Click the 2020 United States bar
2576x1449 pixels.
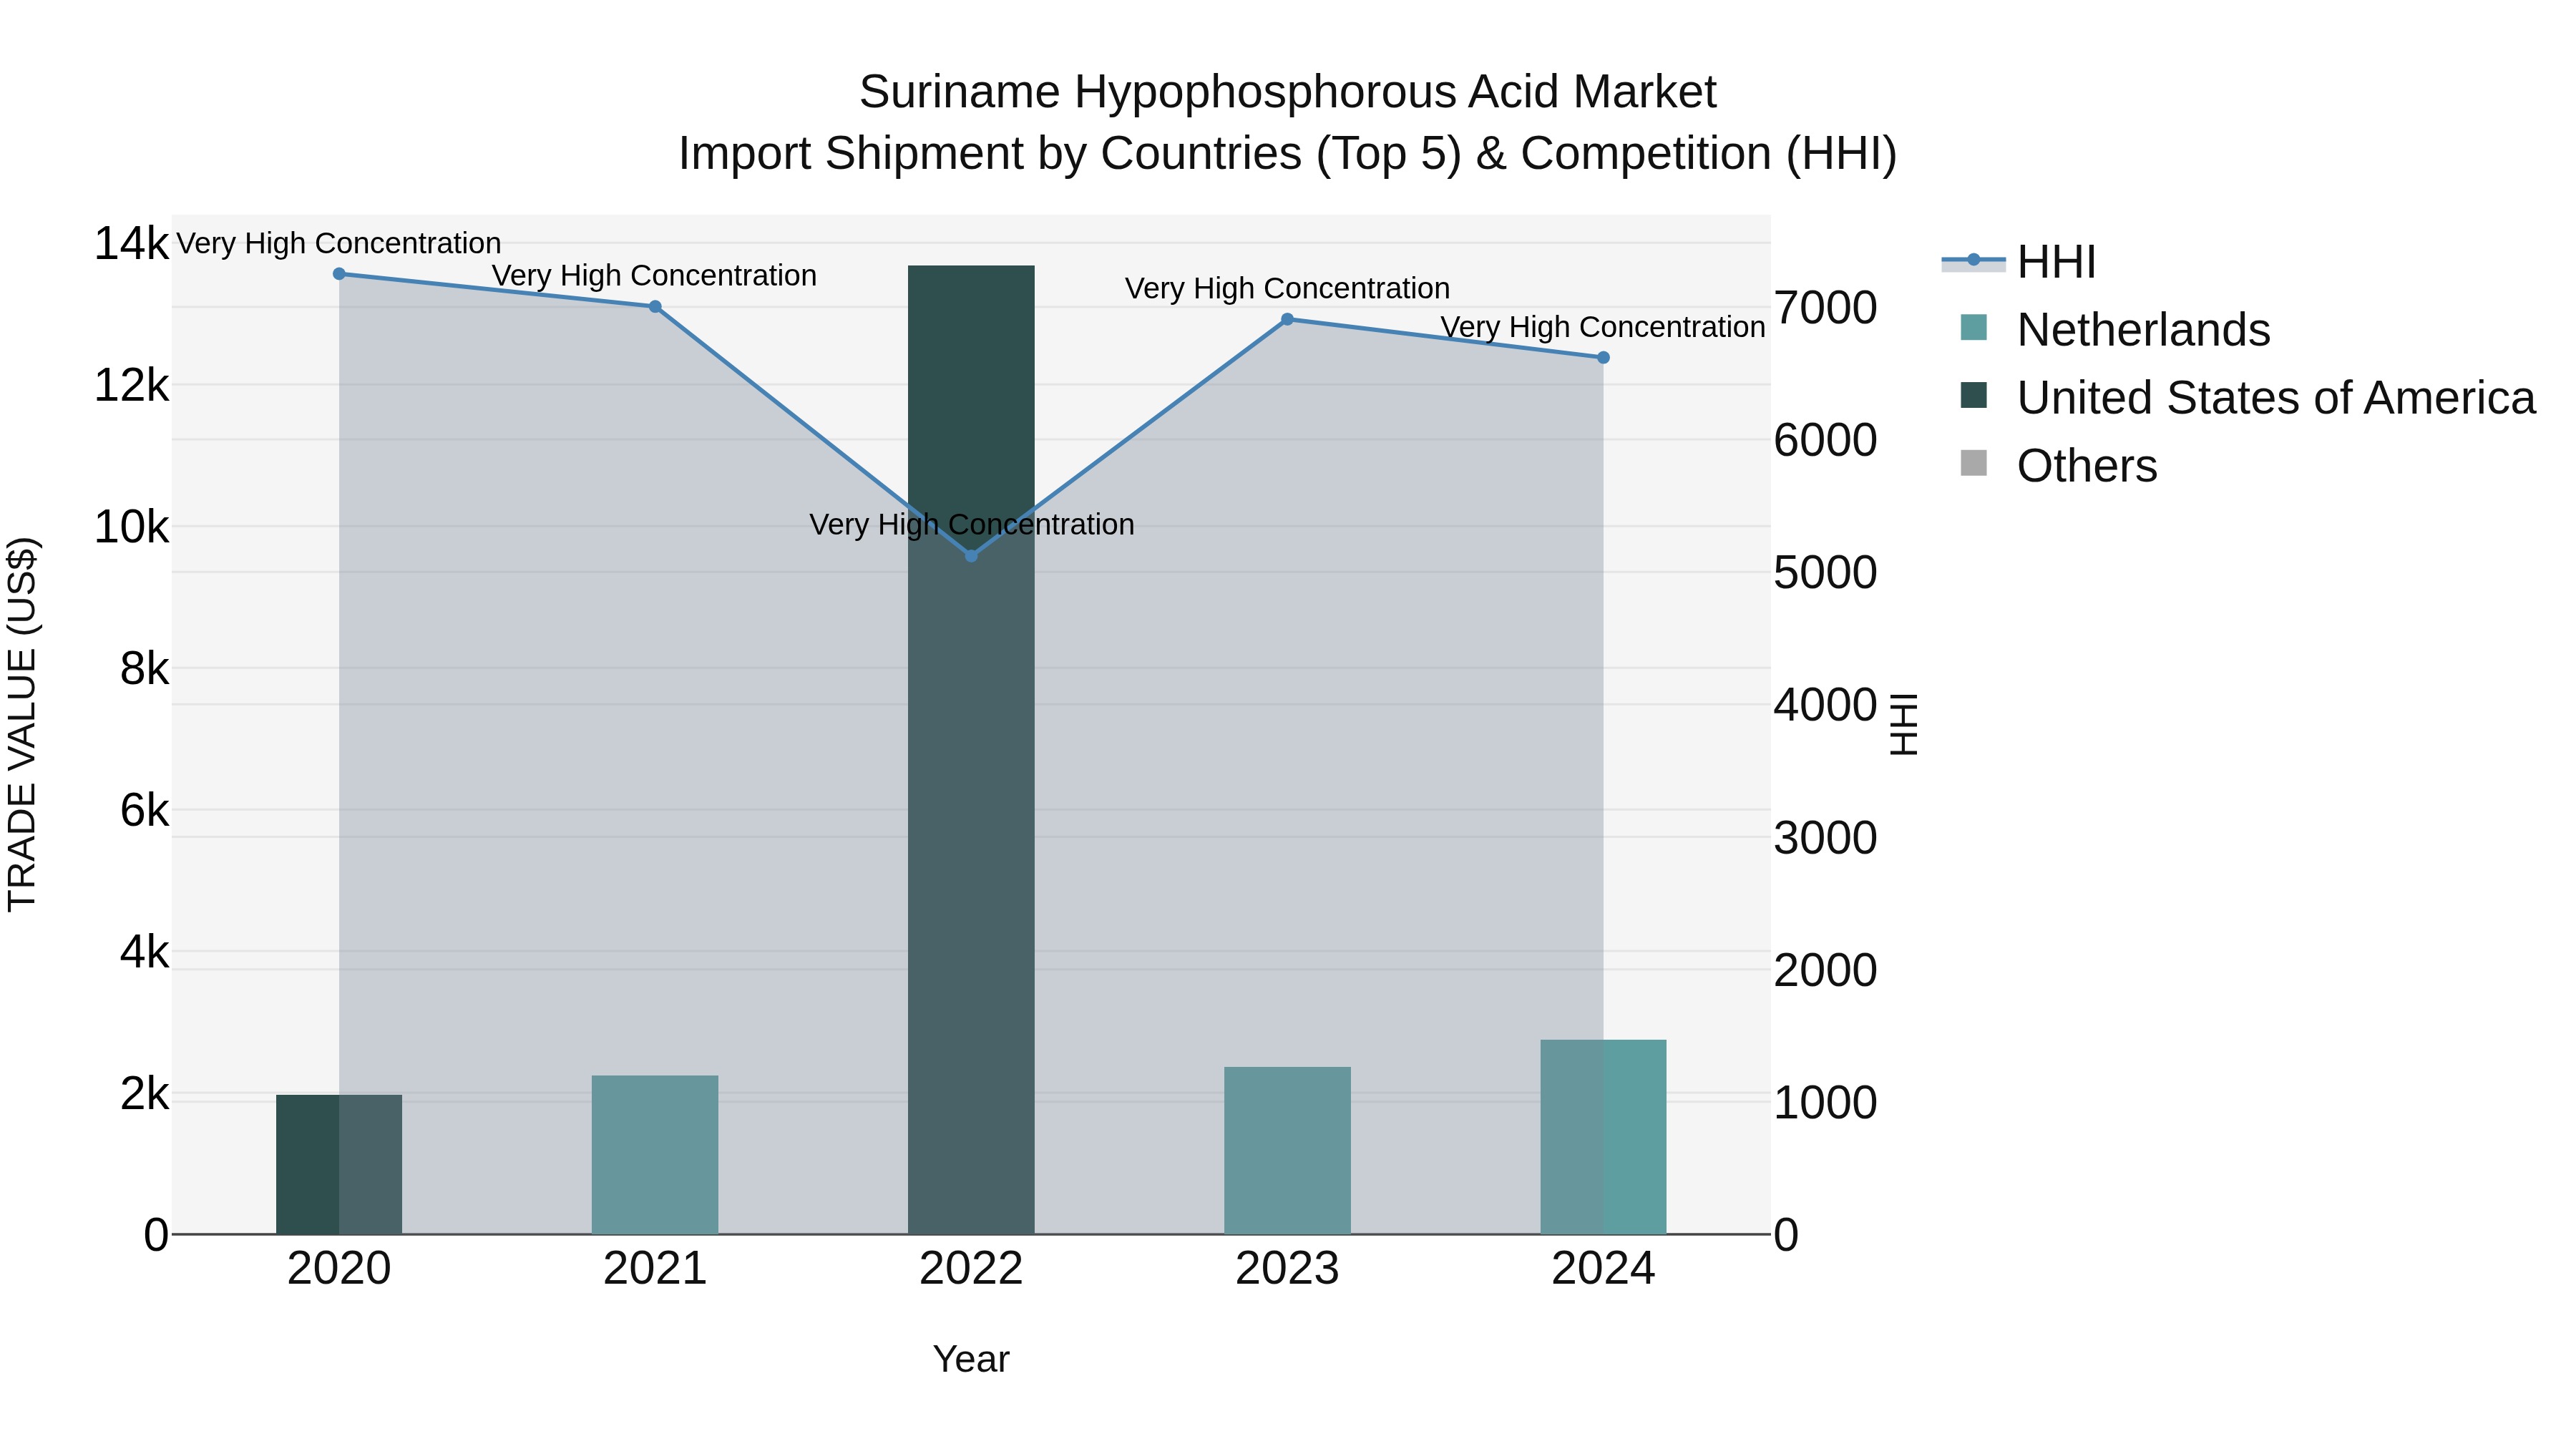[x=339, y=1165]
